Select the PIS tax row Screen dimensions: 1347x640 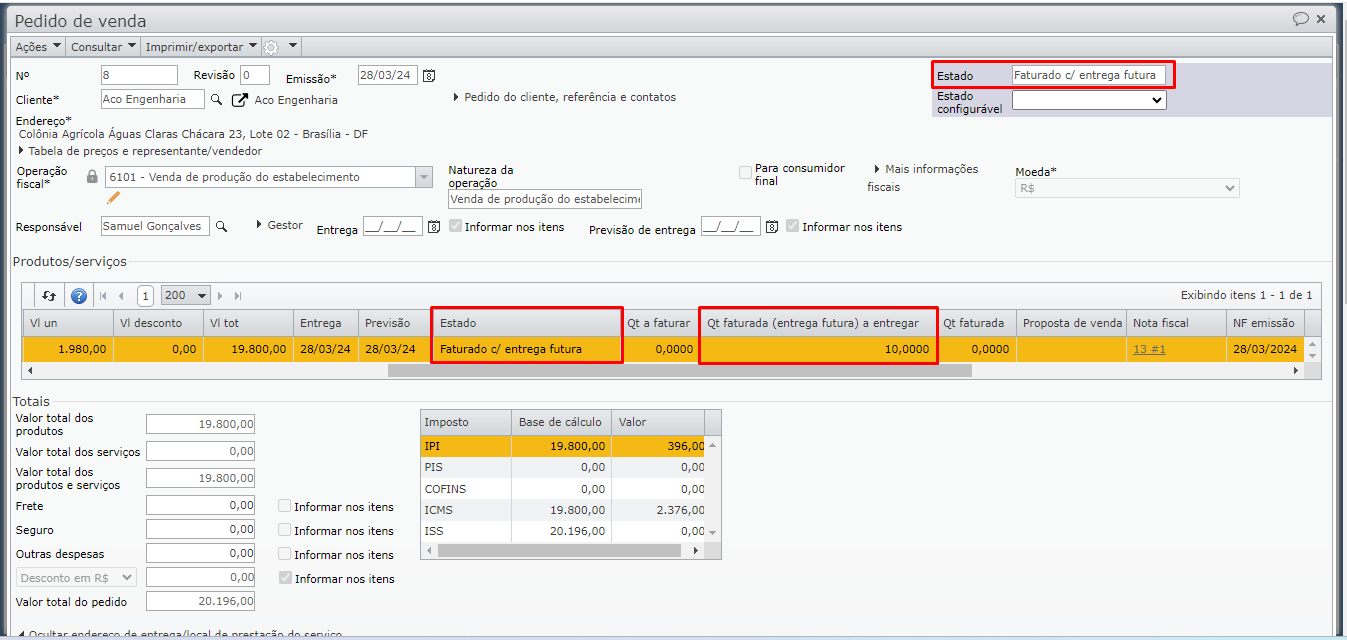(562, 467)
